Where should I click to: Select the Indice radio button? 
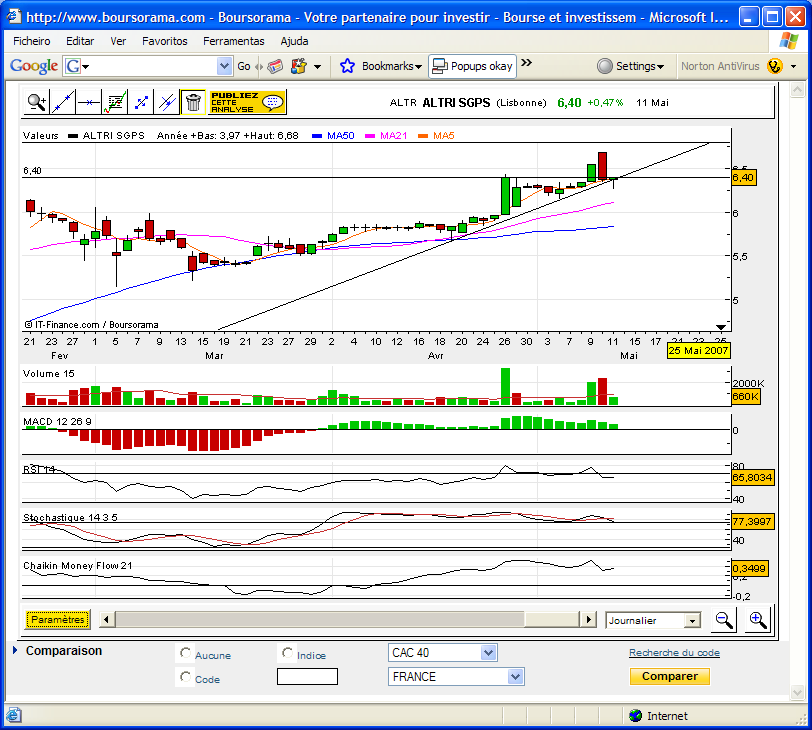point(287,653)
